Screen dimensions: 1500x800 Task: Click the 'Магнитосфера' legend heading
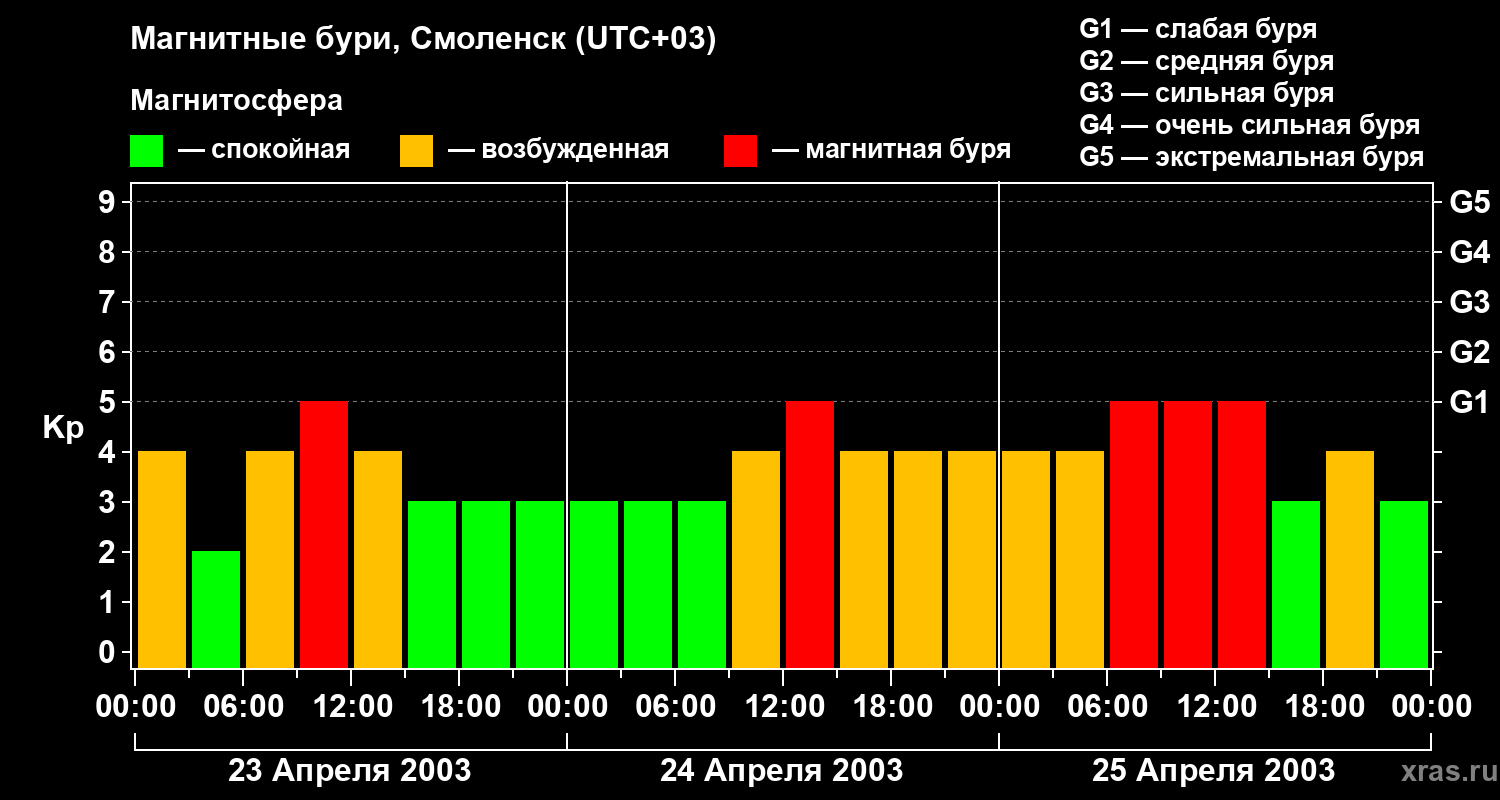click(237, 101)
